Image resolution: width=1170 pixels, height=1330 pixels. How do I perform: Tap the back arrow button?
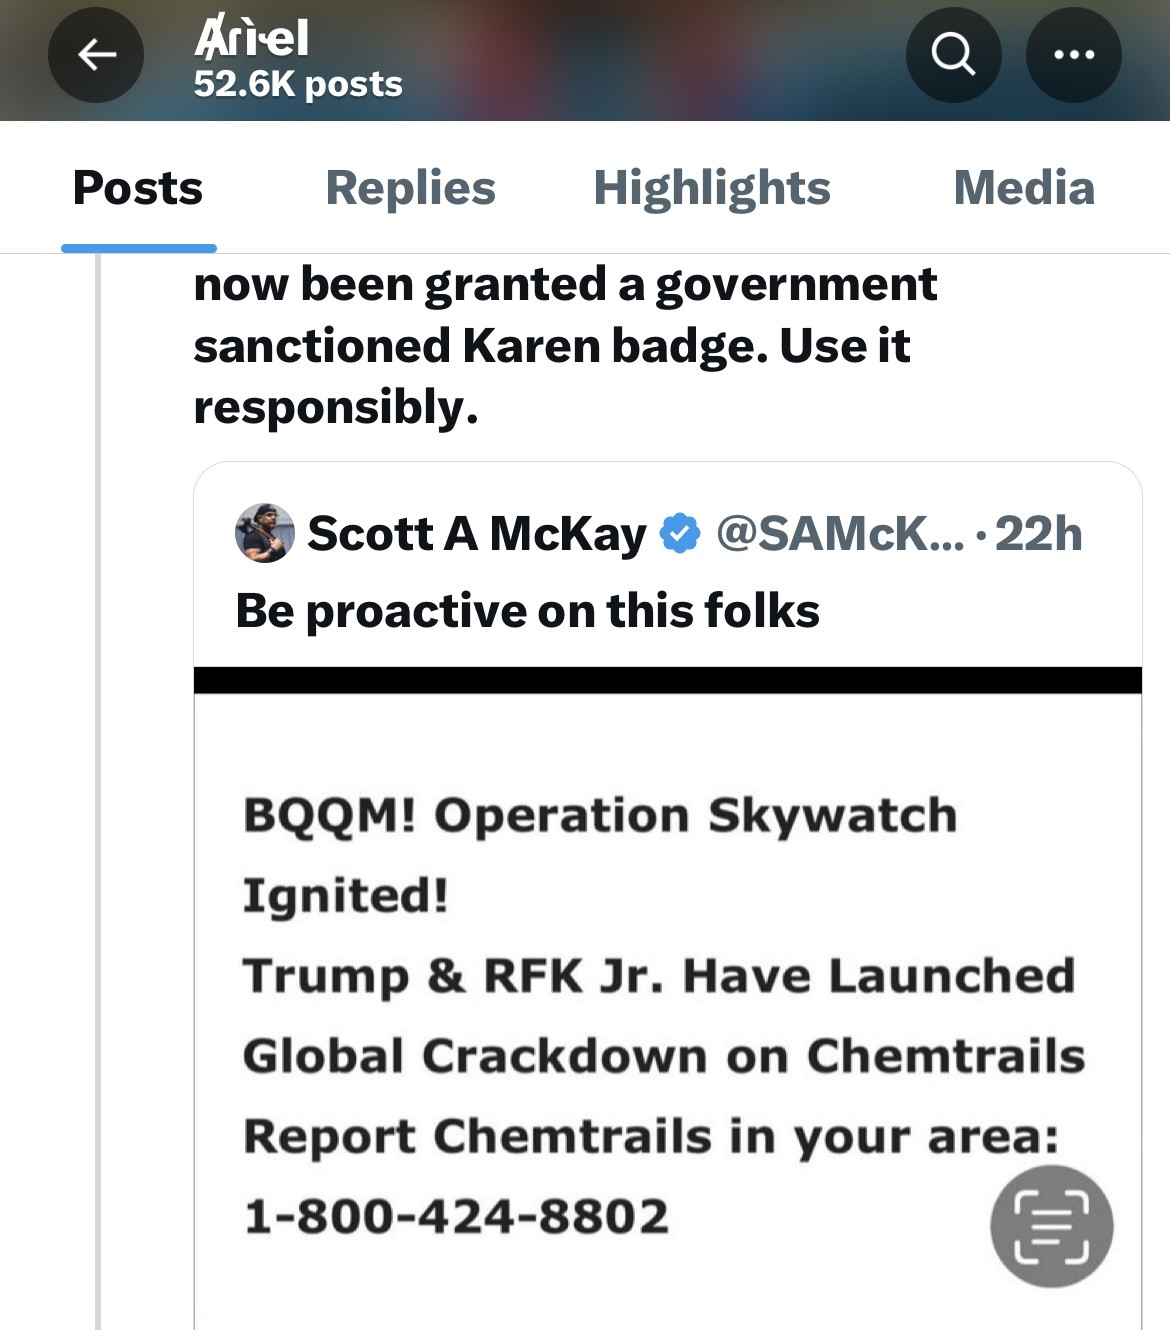96,54
